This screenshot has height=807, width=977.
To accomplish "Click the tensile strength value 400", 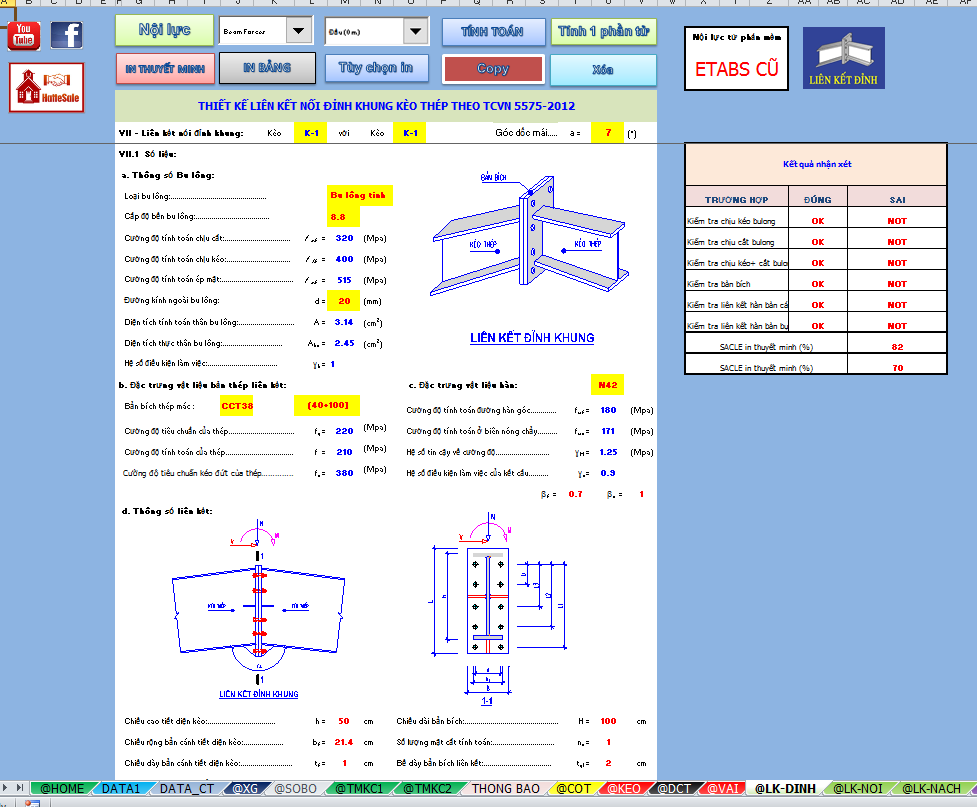I will 344,259.
